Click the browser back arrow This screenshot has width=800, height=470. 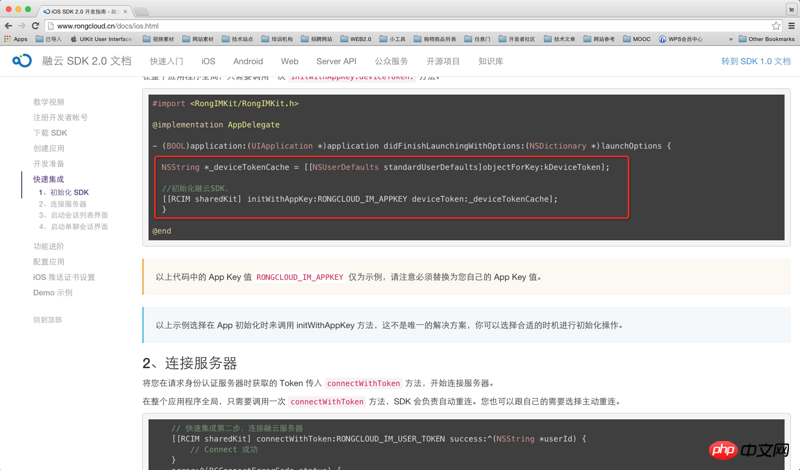tap(8, 26)
